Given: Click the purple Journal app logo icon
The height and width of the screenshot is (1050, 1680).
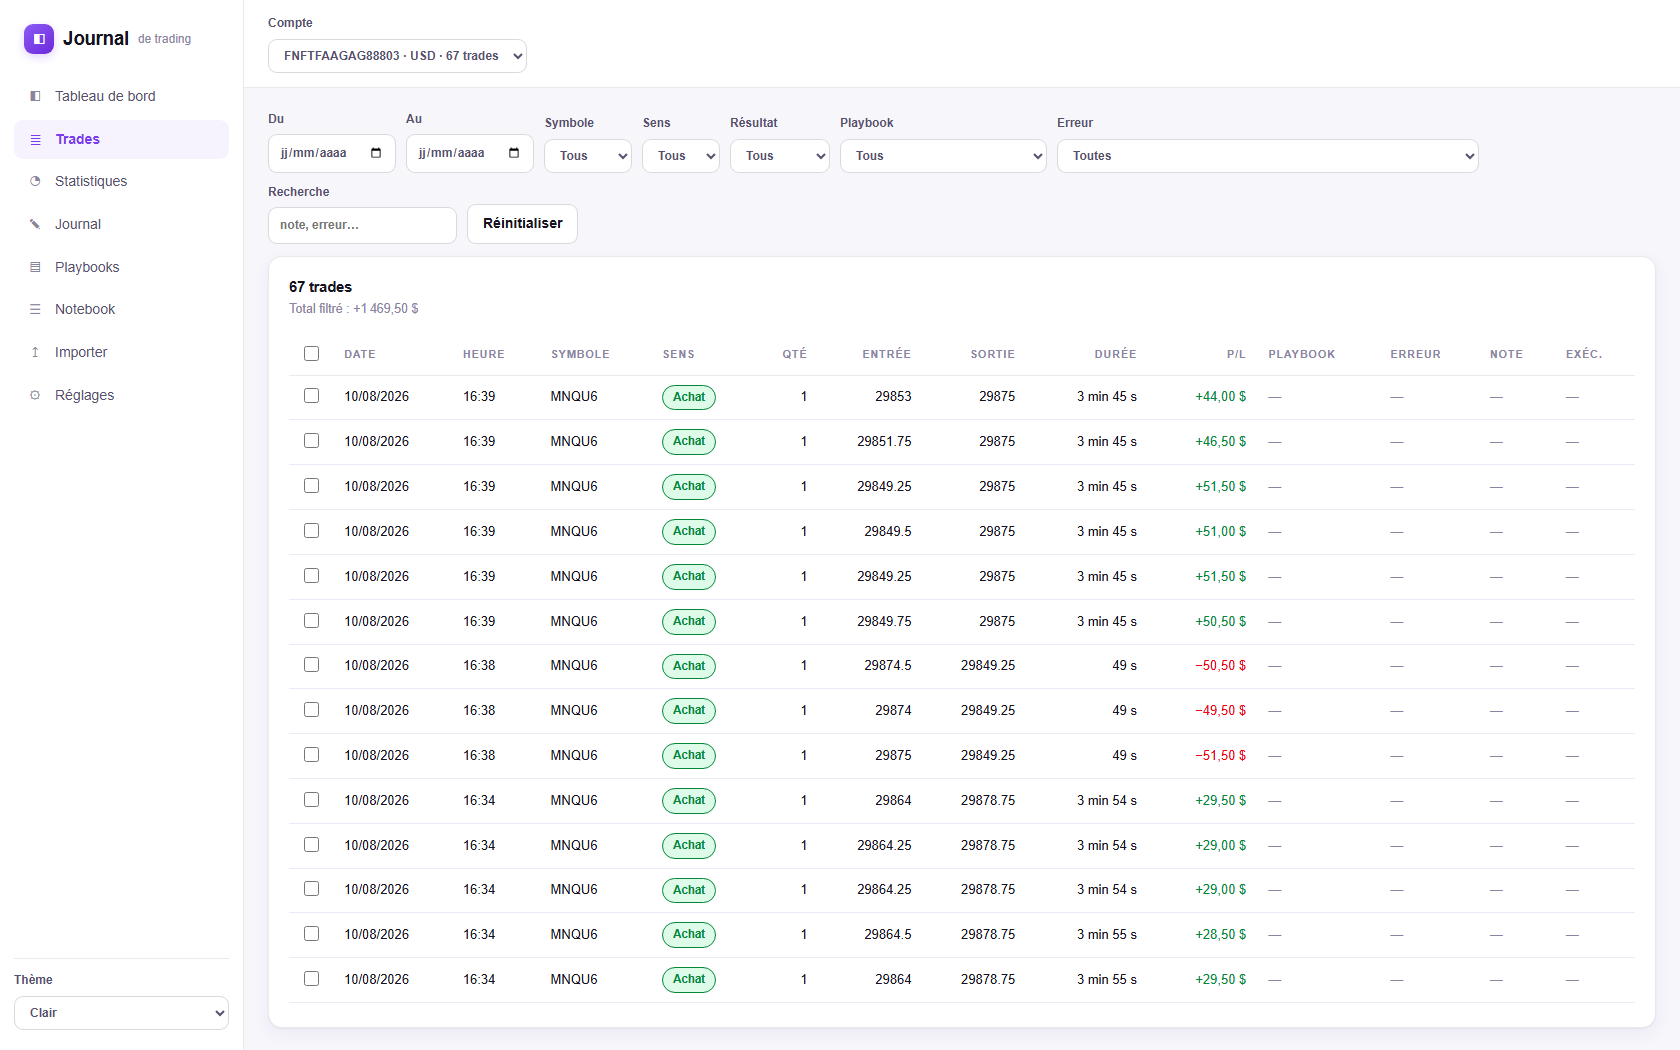Looking at the screenshot, I should (x=39, y=39).
